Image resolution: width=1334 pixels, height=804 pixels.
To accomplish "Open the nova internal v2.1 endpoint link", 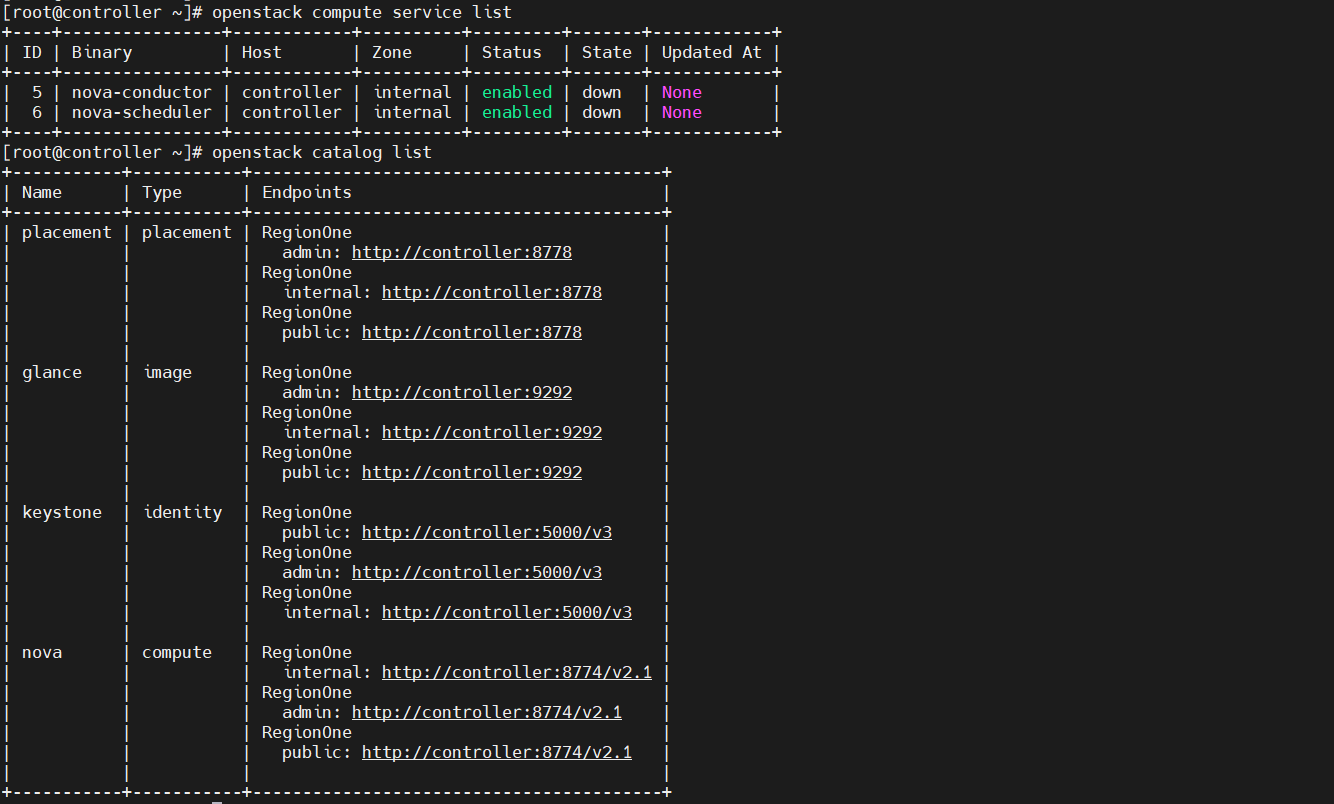I will [x=516, y=672].
